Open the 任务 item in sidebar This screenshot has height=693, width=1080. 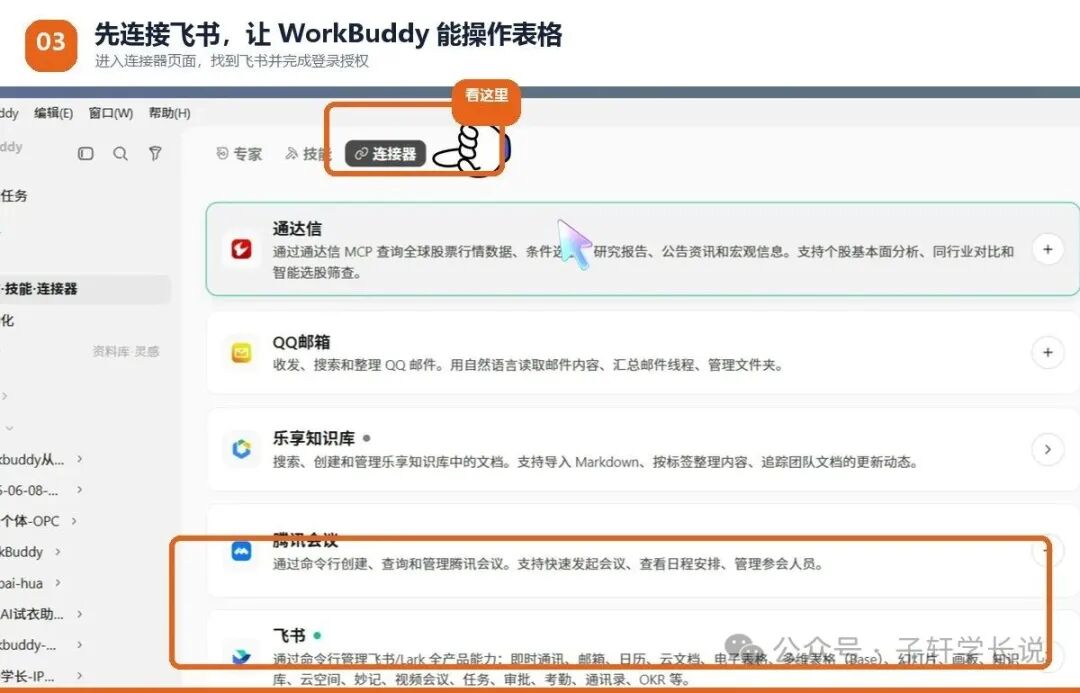pos(14,196)
